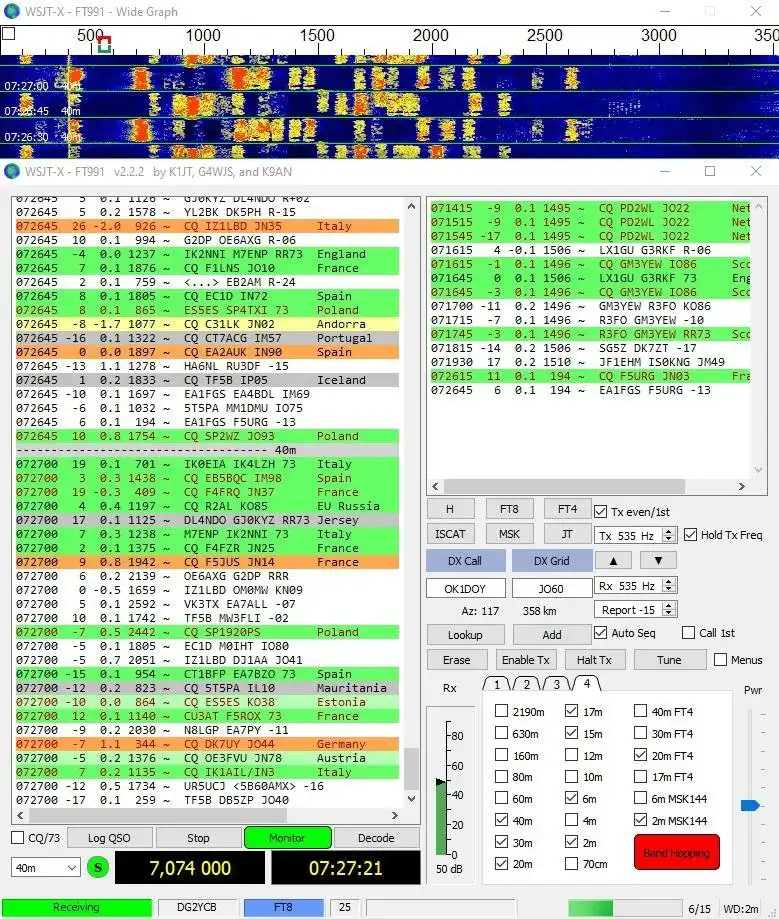Screen dimensions: 779x919
Task: Select CQ DK7UY JO44 Germany row
Action: pos(207,744)
